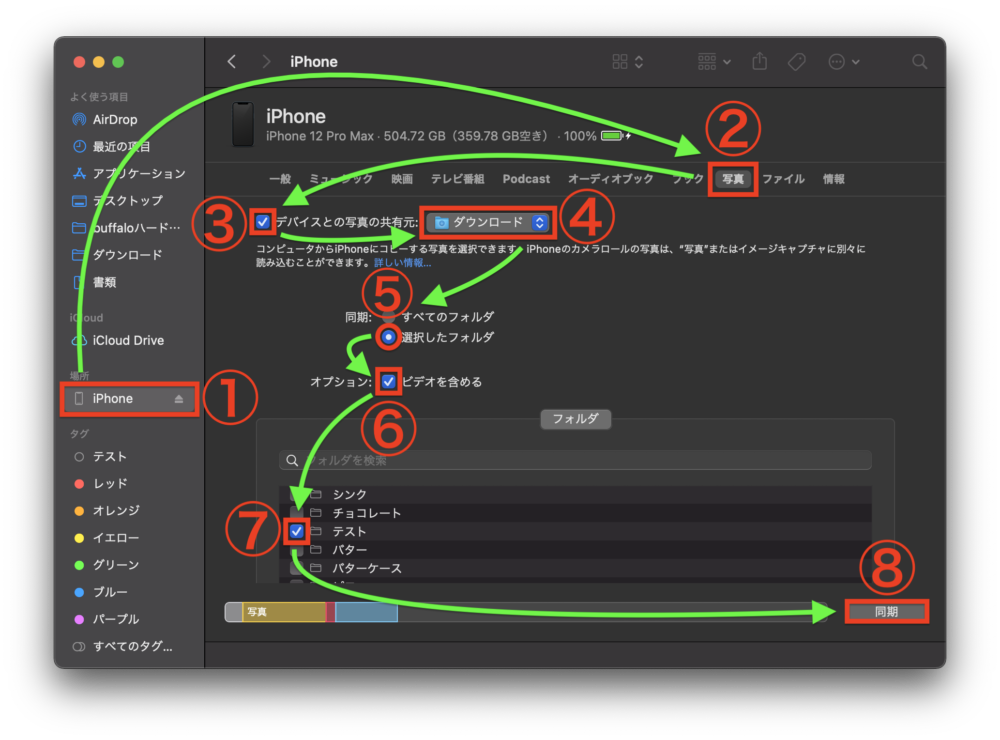Viewport: 1000px width, 740px height.
Task: Eject the iPhone from the sidebar
Action: point(179,399)
